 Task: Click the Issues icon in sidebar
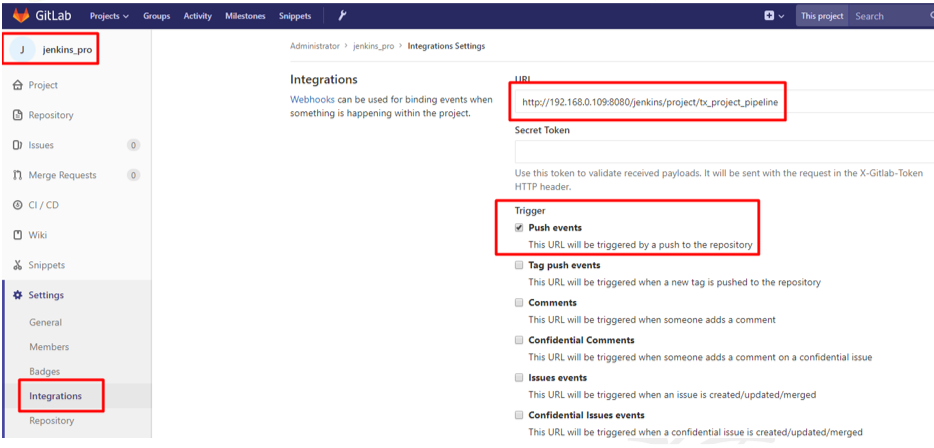pos(17,145)
